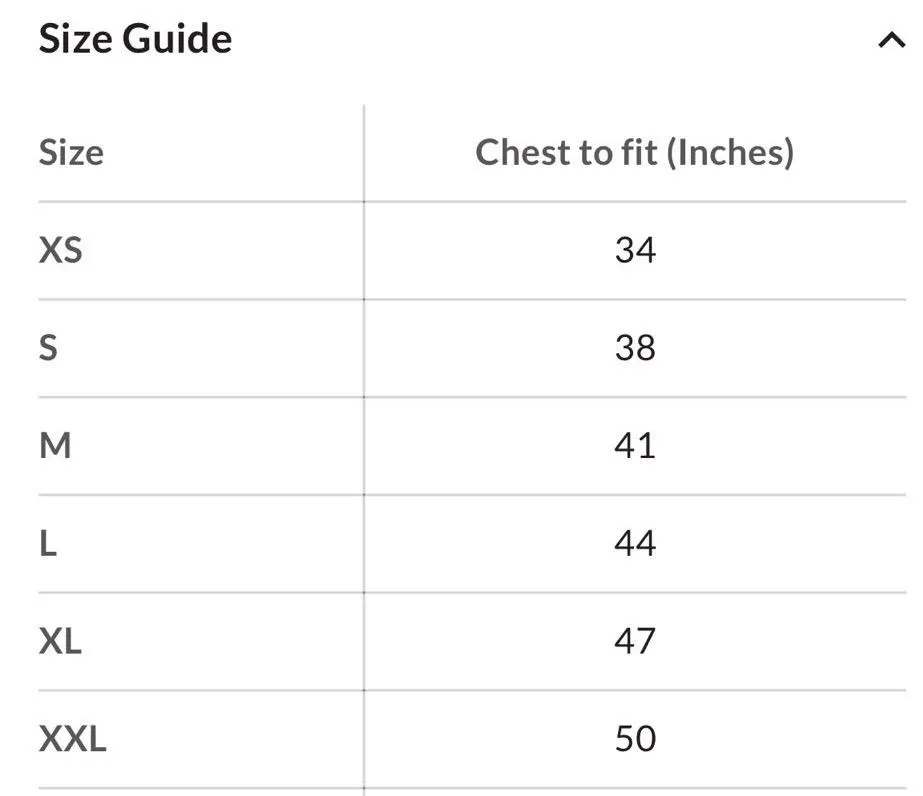Click chest value 41
The image size is (923, 796).
pyautogui.click(x=635, y=445)
